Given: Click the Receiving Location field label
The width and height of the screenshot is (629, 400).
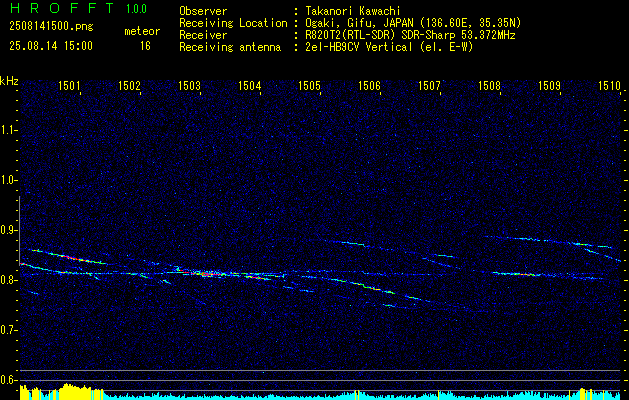Looking at the screenshot, I should click(233, 23).
